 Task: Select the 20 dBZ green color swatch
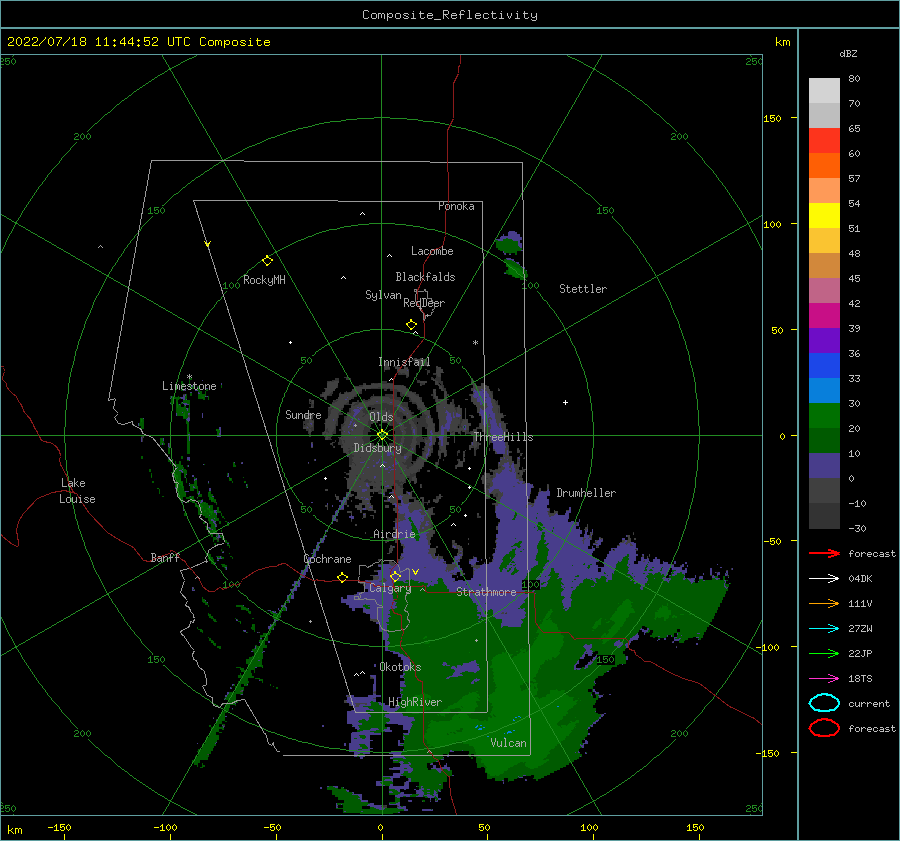pyautogui.click(x=824, y=416)
